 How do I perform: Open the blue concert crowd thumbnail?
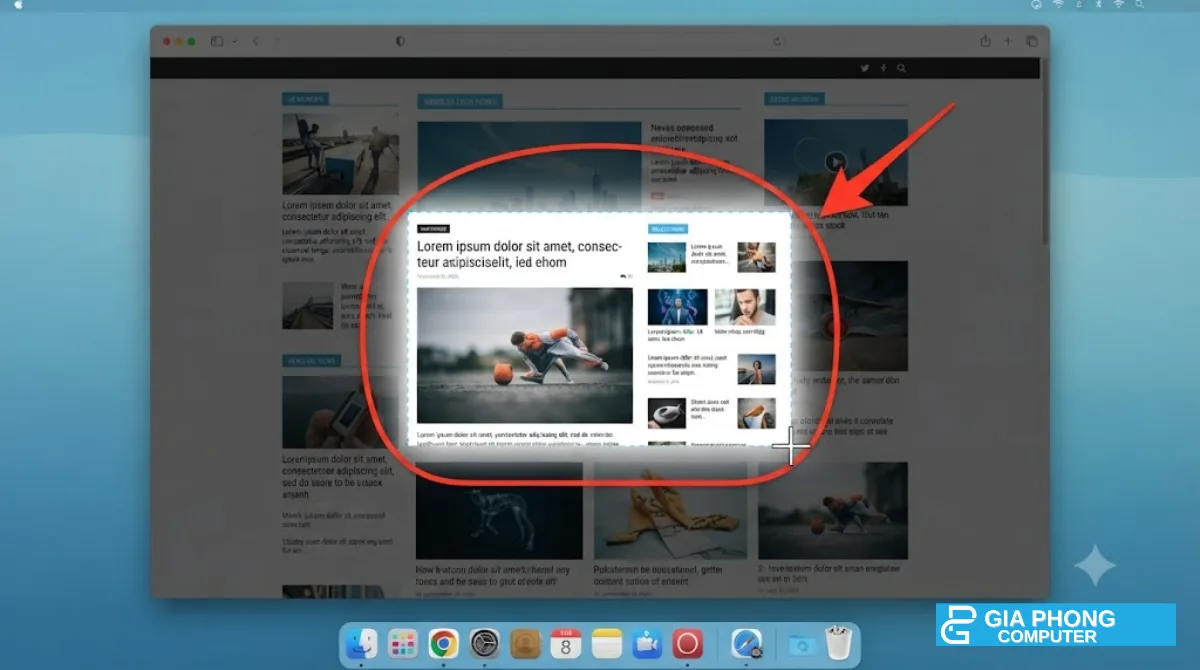click(x=677, y=307)
